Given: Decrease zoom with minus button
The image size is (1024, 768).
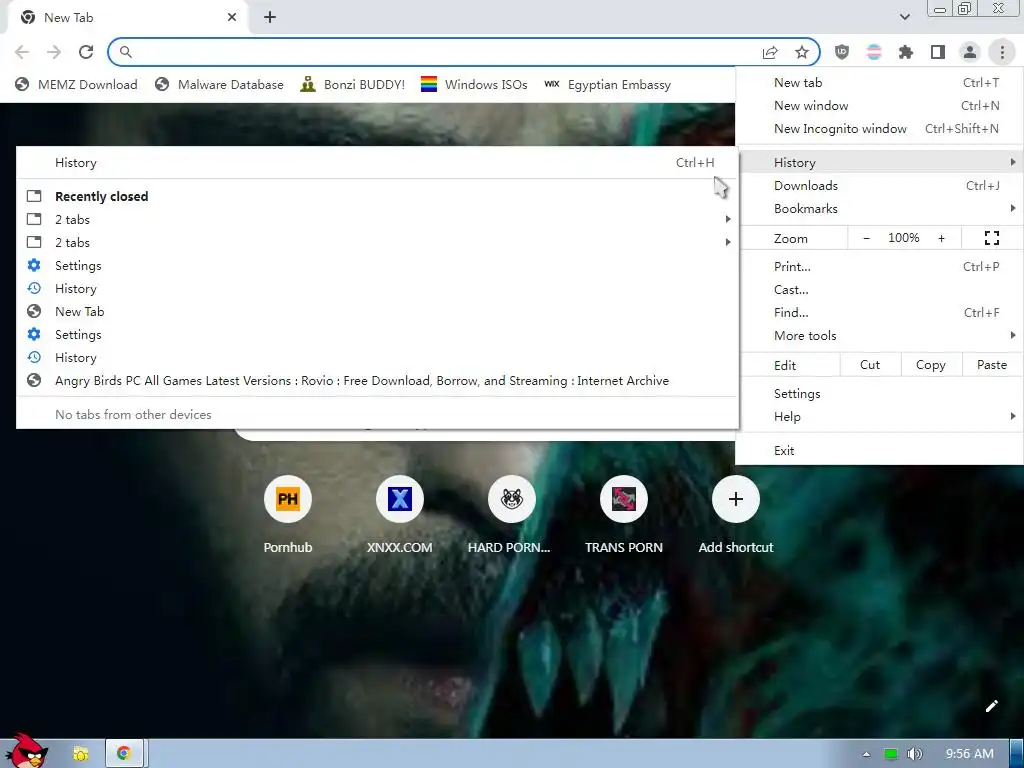Looking at the screenshot, I should 867,238.
